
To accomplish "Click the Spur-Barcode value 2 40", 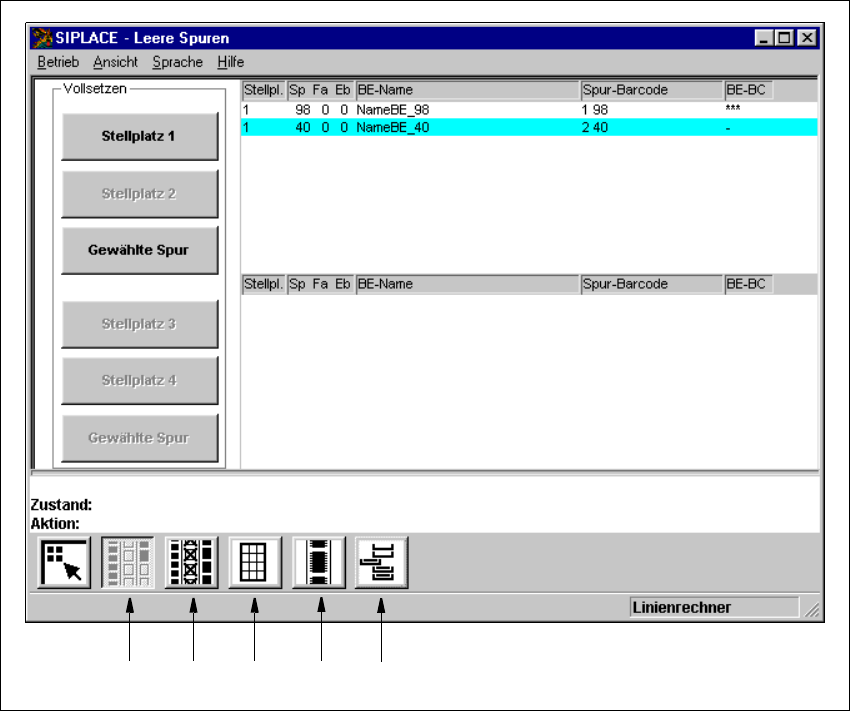I will click(595, 128).
